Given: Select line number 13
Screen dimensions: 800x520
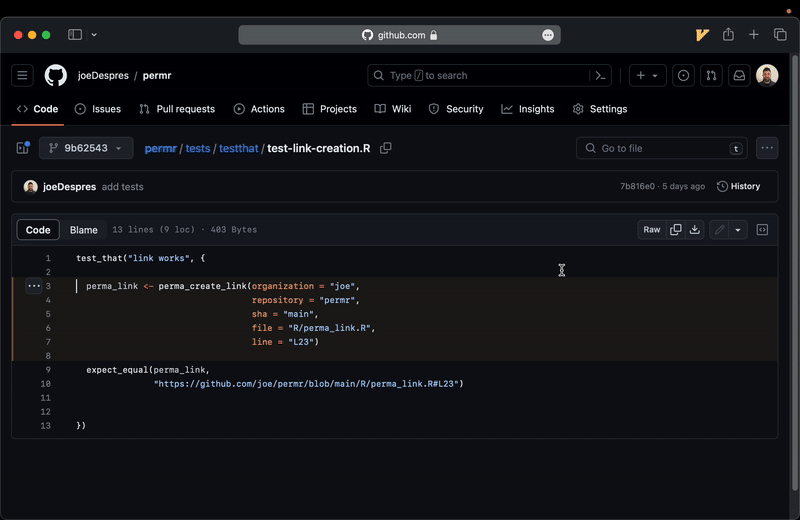Looking at the screenshot, I should [45, 426].
